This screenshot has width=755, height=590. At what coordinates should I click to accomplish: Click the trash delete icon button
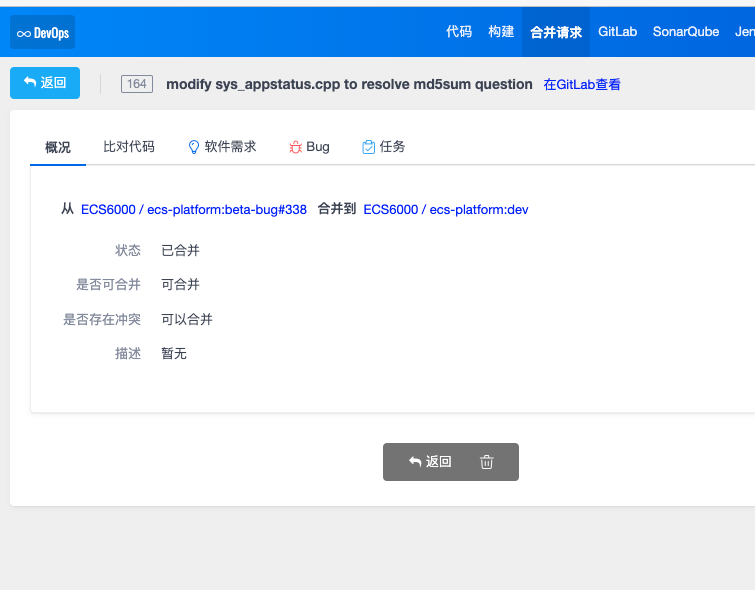(x=487, y=462)
